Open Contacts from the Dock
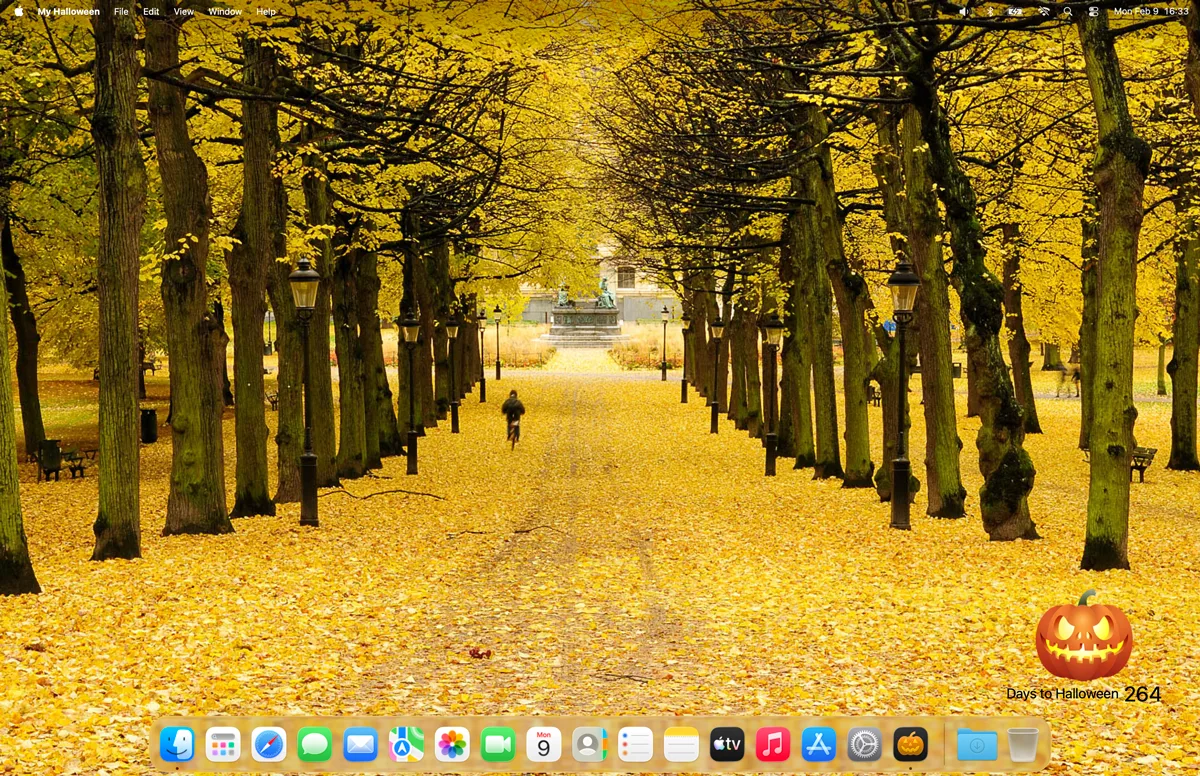1200x776 pixels. [589, 744]
